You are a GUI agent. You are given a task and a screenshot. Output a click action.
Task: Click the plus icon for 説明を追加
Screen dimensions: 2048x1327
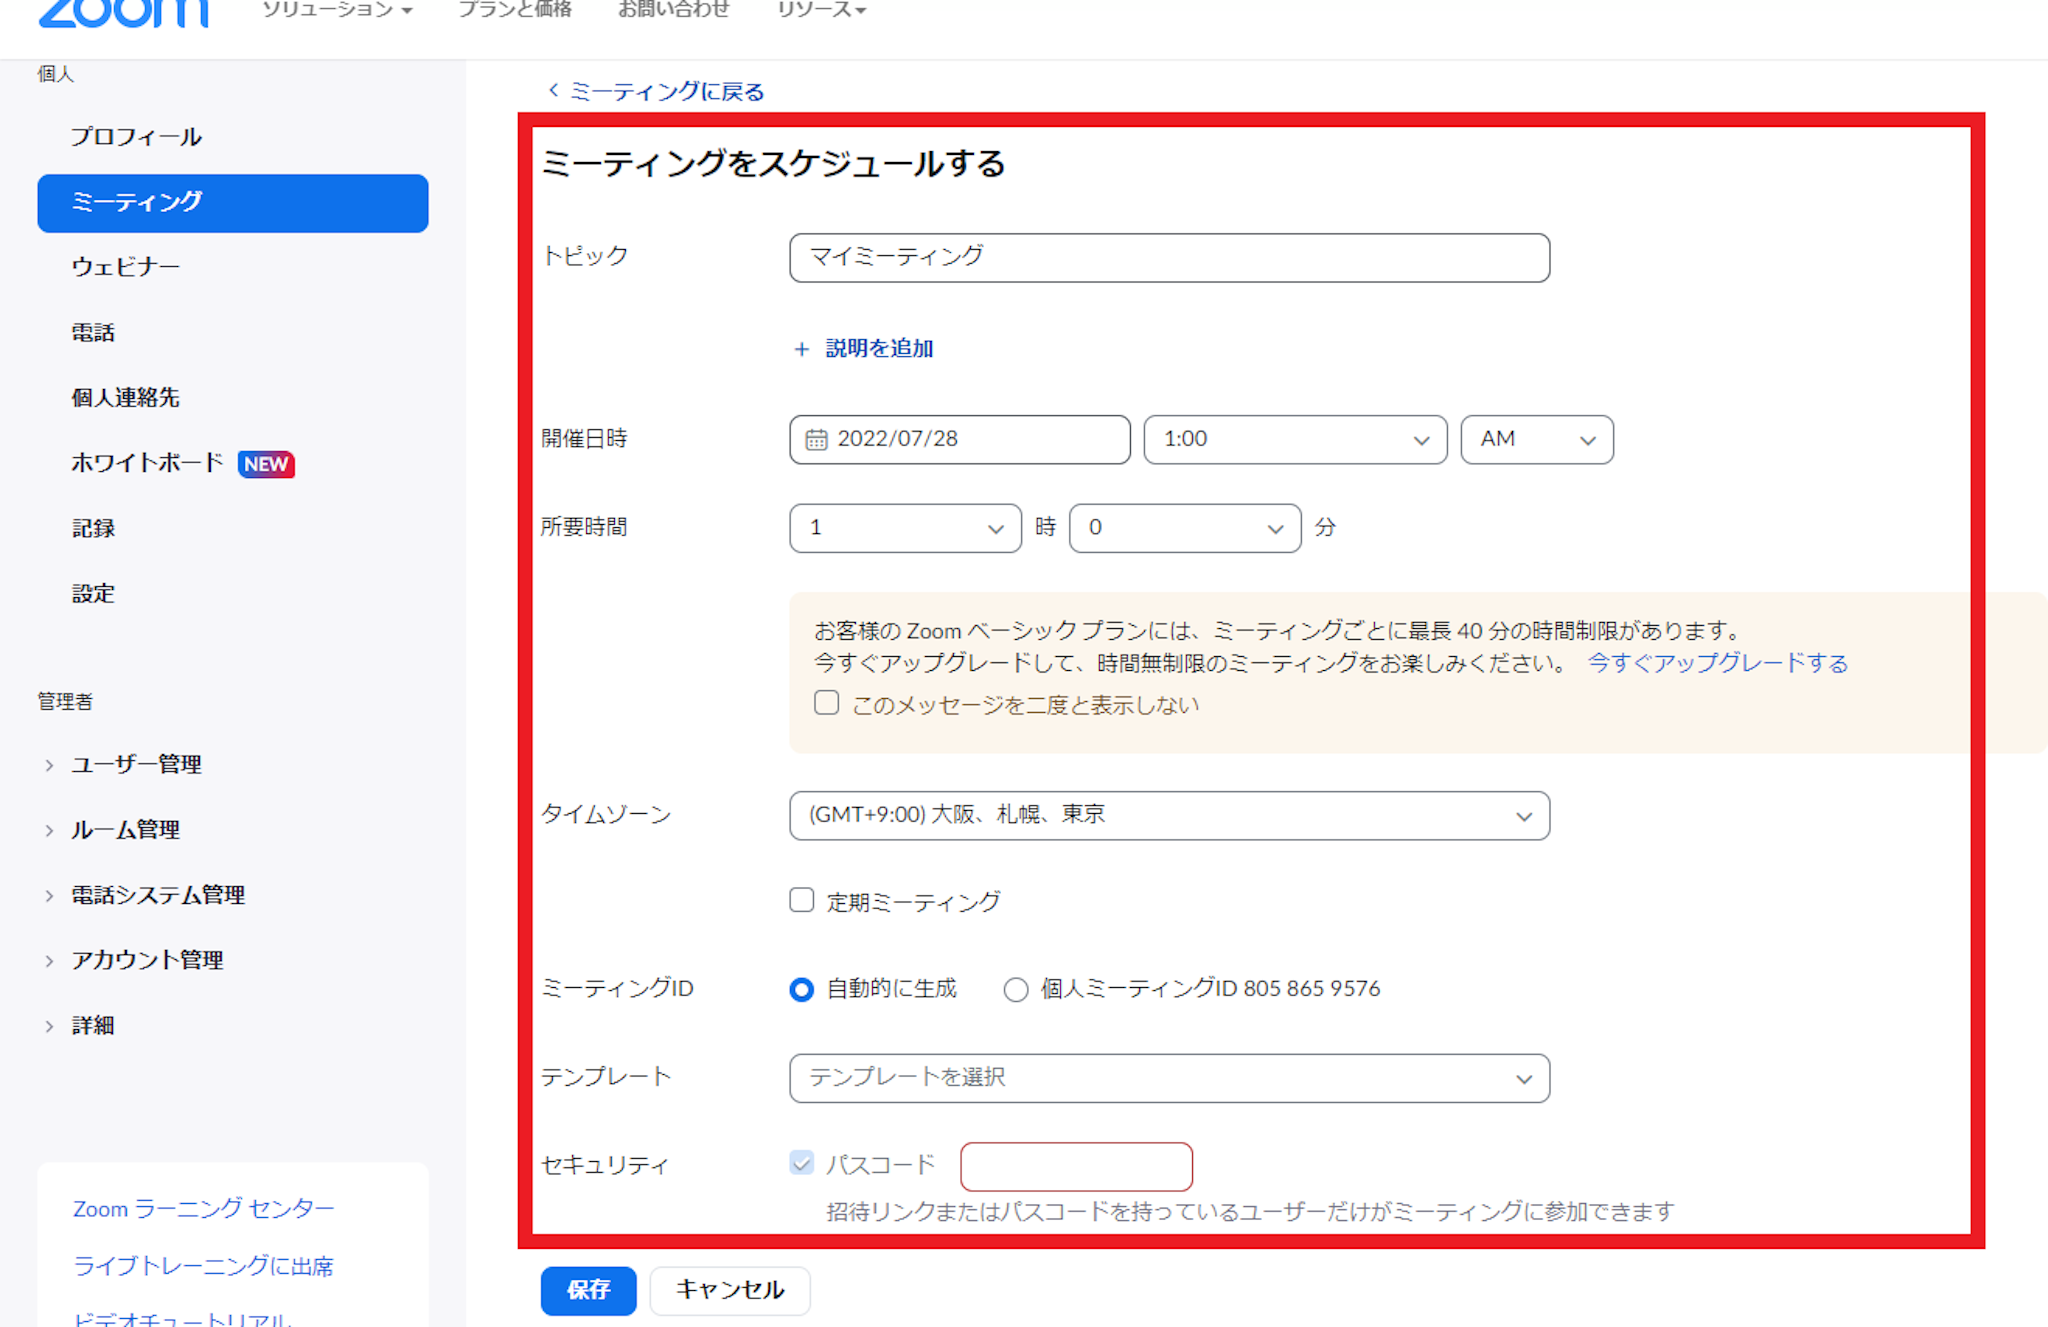[x=801, y=349]
